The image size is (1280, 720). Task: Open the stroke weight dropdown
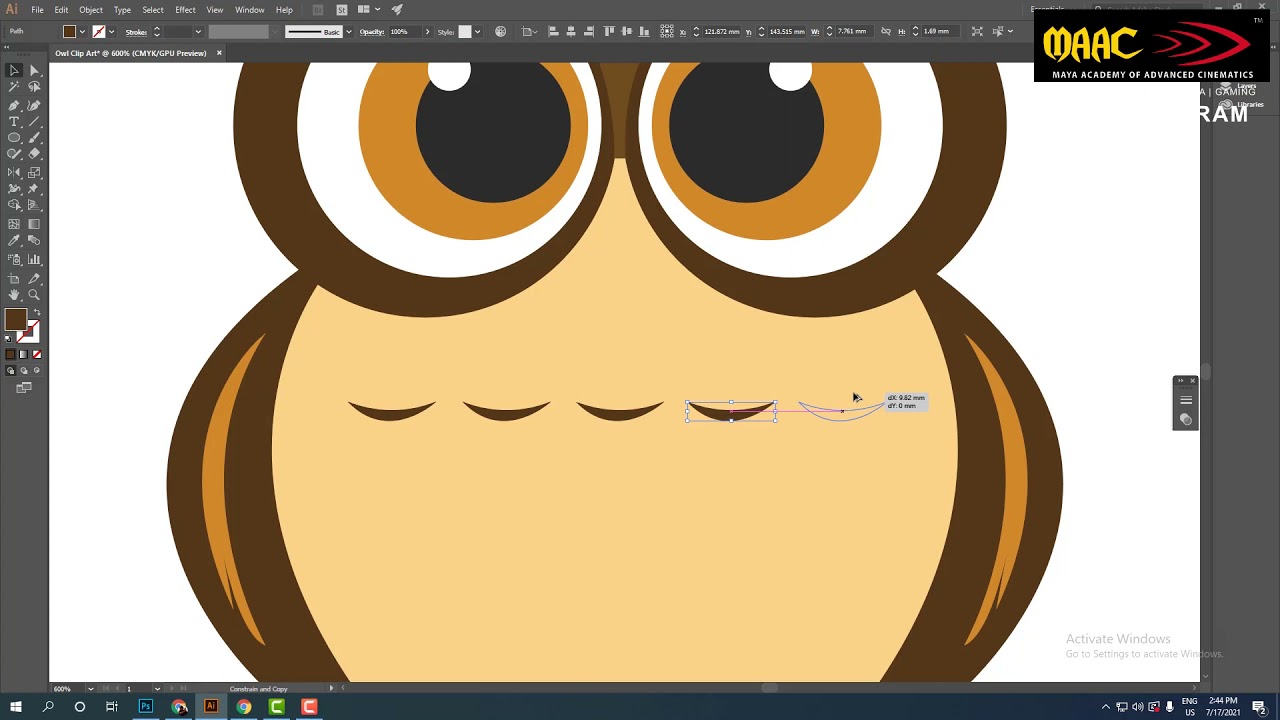(x=197, y=32)
